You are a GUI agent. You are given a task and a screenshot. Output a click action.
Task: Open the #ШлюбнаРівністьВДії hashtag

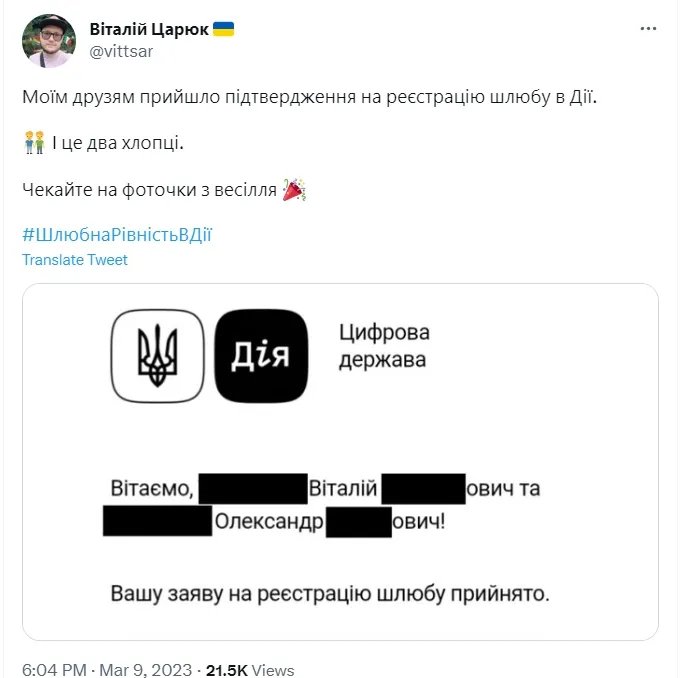[117, 235]
